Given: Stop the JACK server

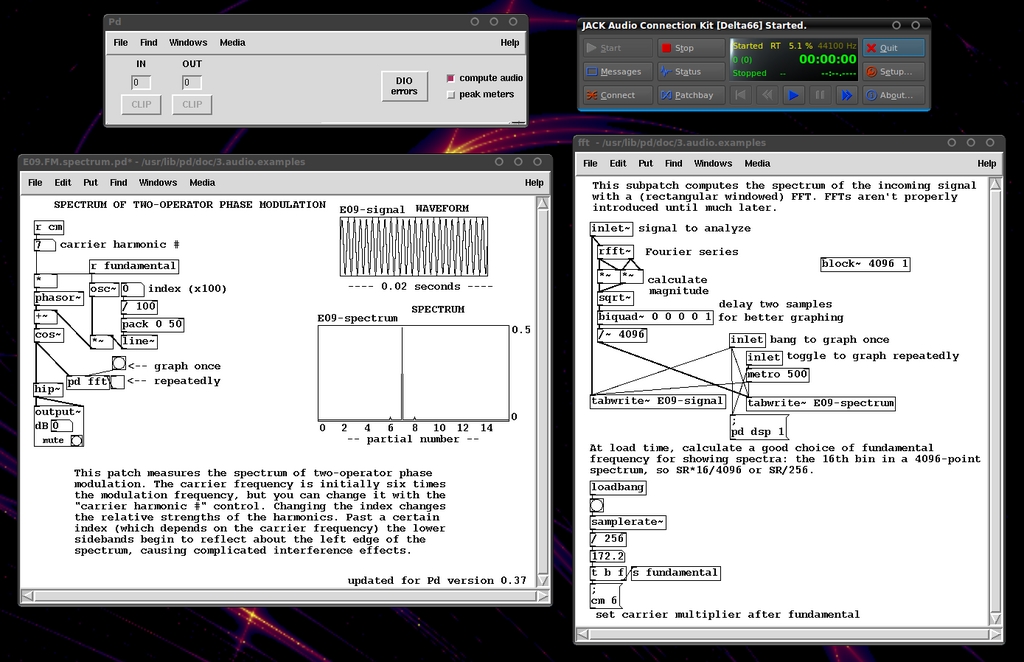Looking at the screenshot, I should pyautogui.click(x=686, y=47).
